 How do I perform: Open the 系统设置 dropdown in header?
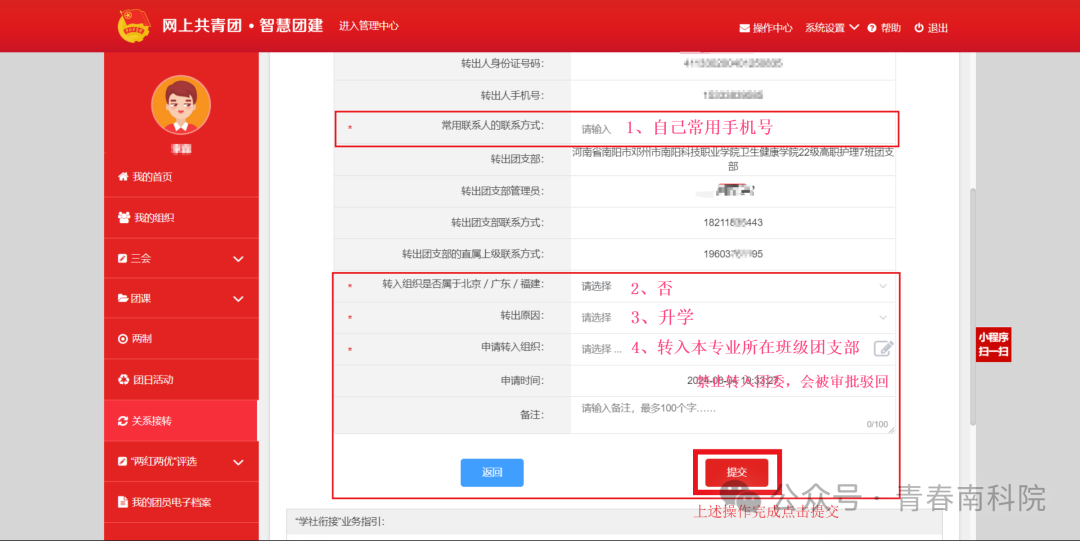coord(832,28)
